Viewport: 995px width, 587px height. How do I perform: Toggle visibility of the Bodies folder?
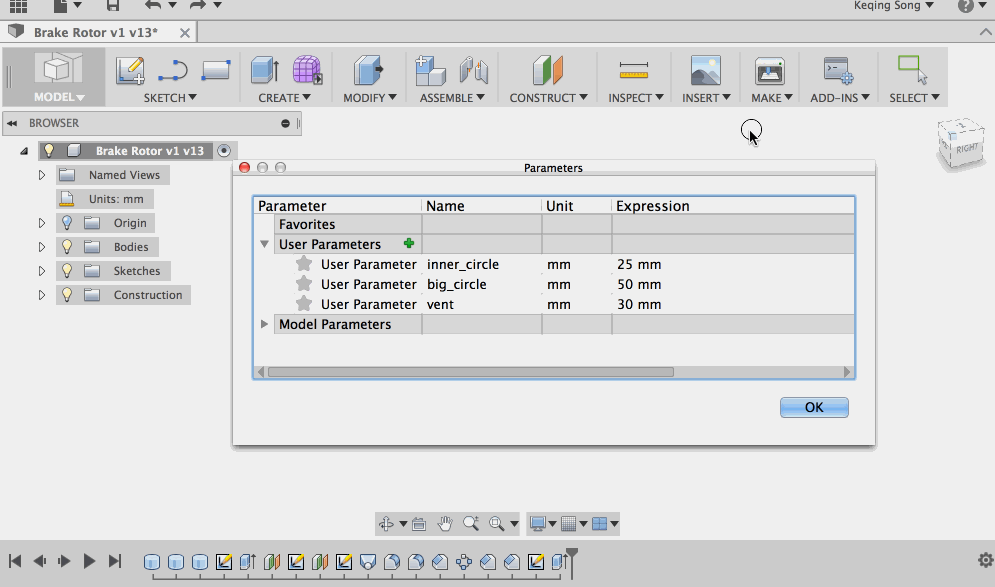coord(68,247)
